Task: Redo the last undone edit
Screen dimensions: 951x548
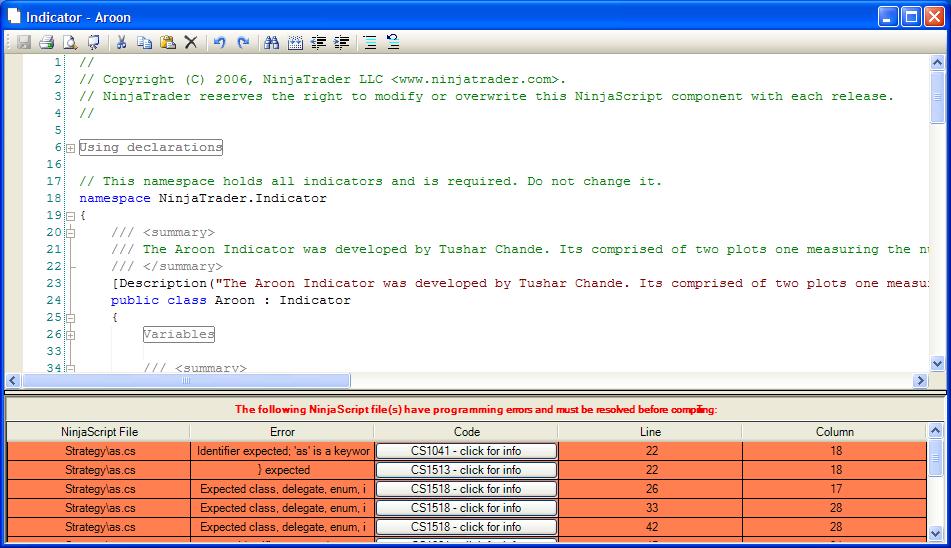Action: 243,42
